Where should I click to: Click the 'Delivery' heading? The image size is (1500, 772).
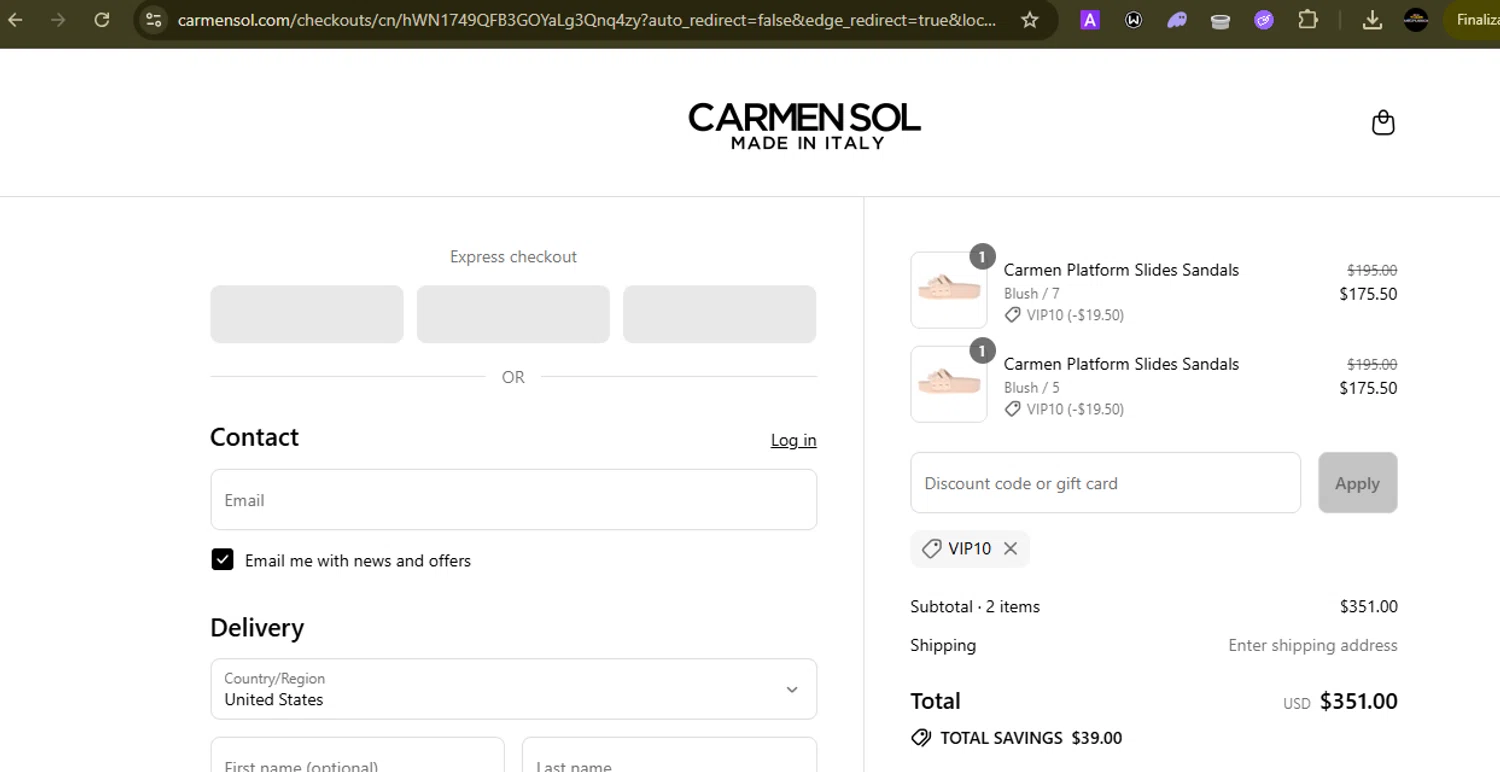click(x=257, y=627)
